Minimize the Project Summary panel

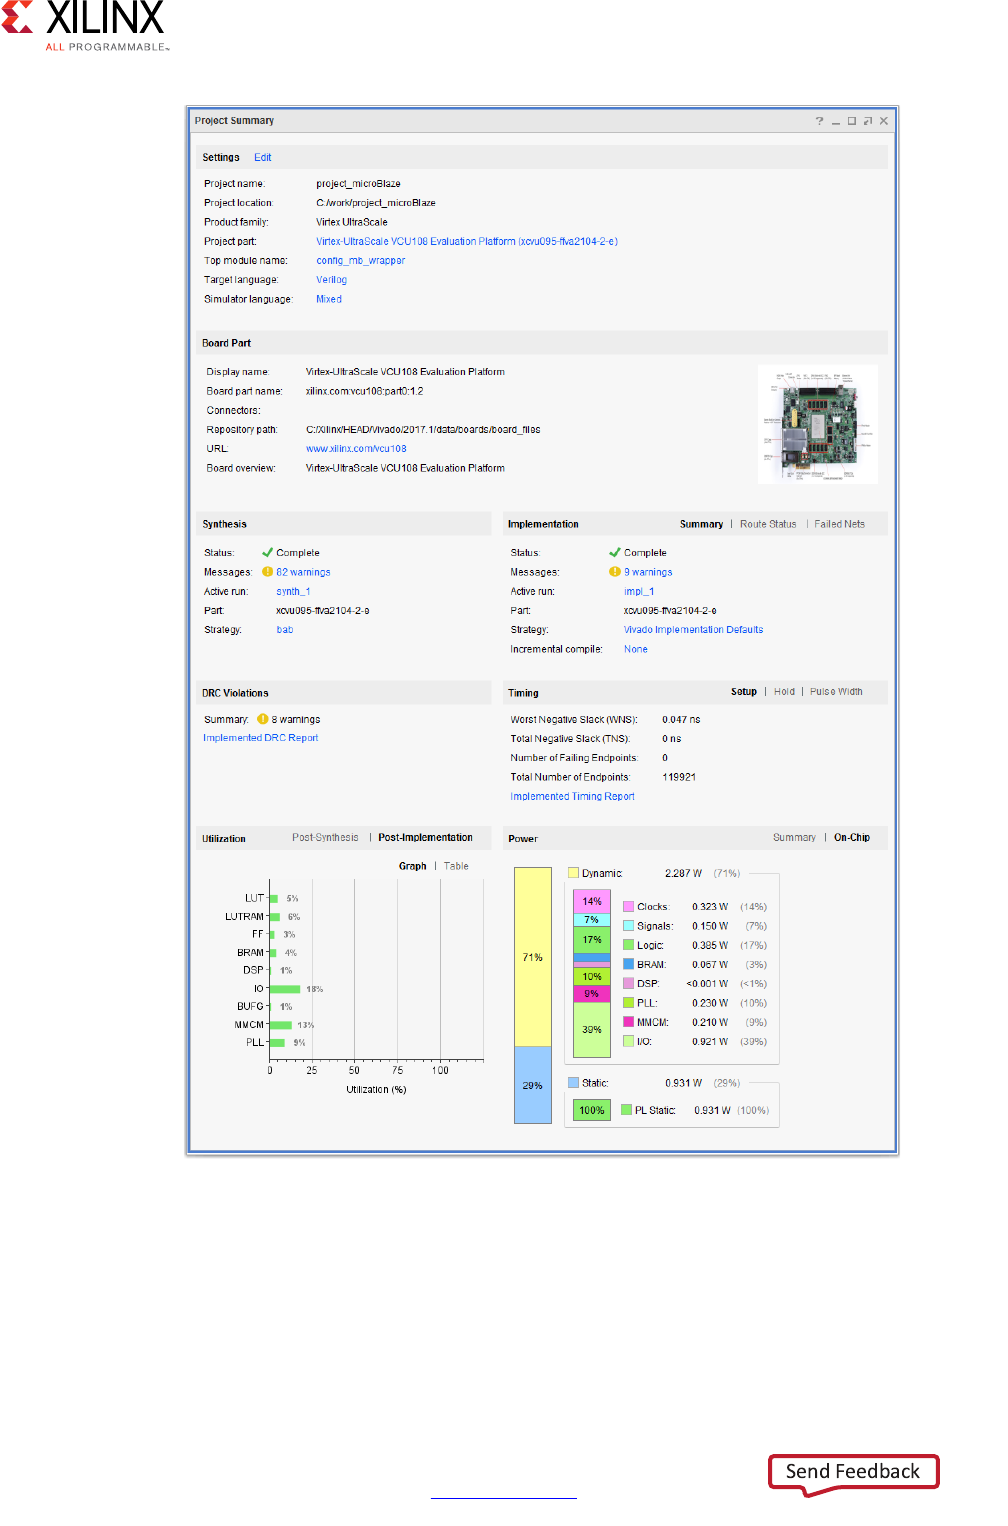click(836, 121)
